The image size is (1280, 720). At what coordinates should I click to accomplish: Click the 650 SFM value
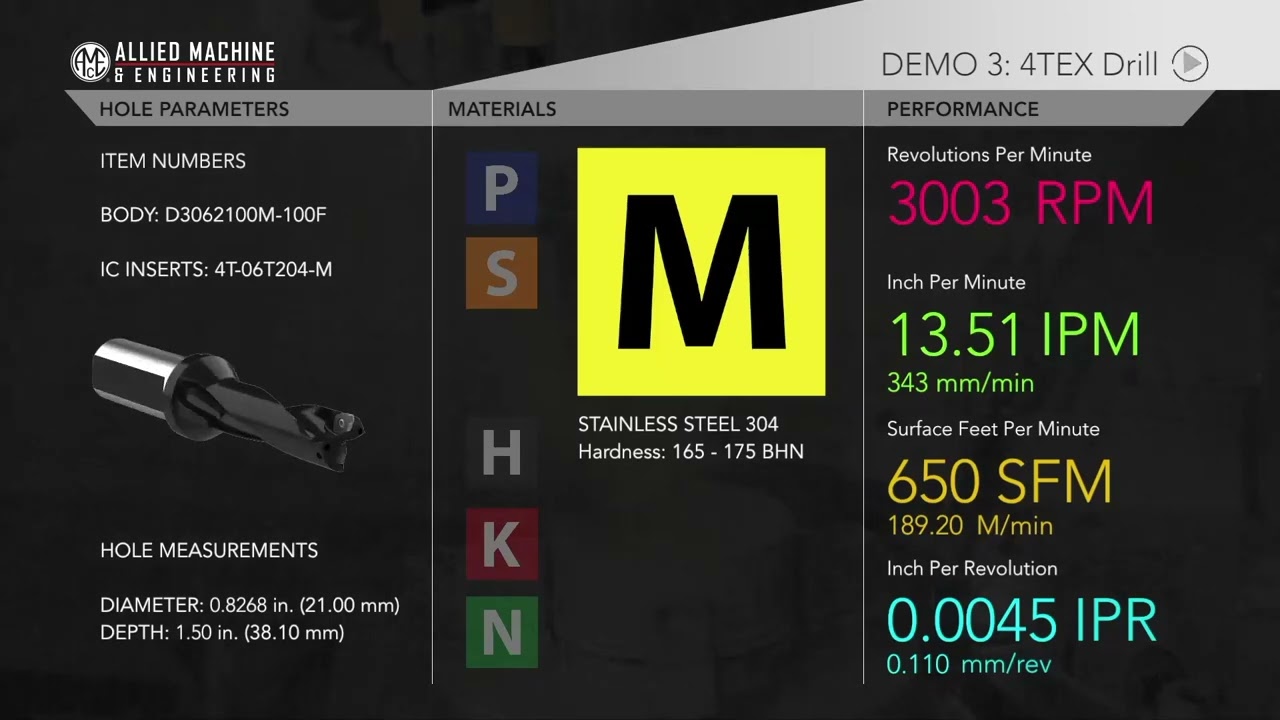tap(1000, 481)
